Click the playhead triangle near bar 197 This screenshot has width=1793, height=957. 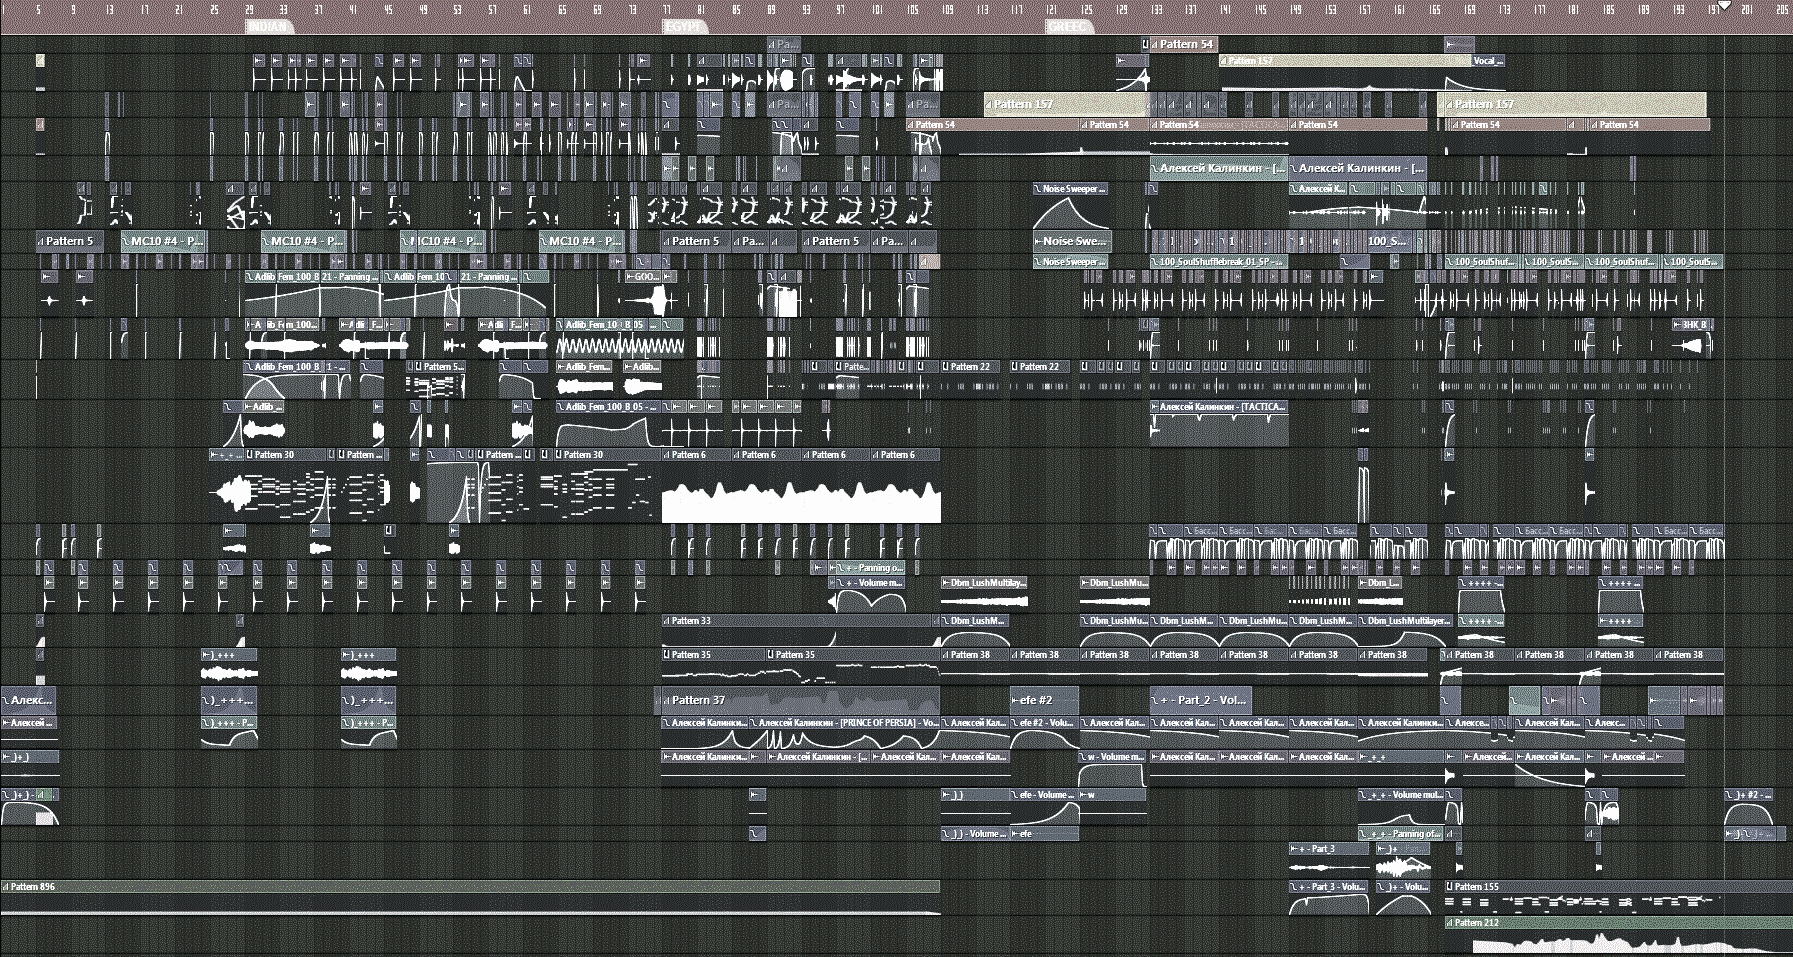[1725, 6]
